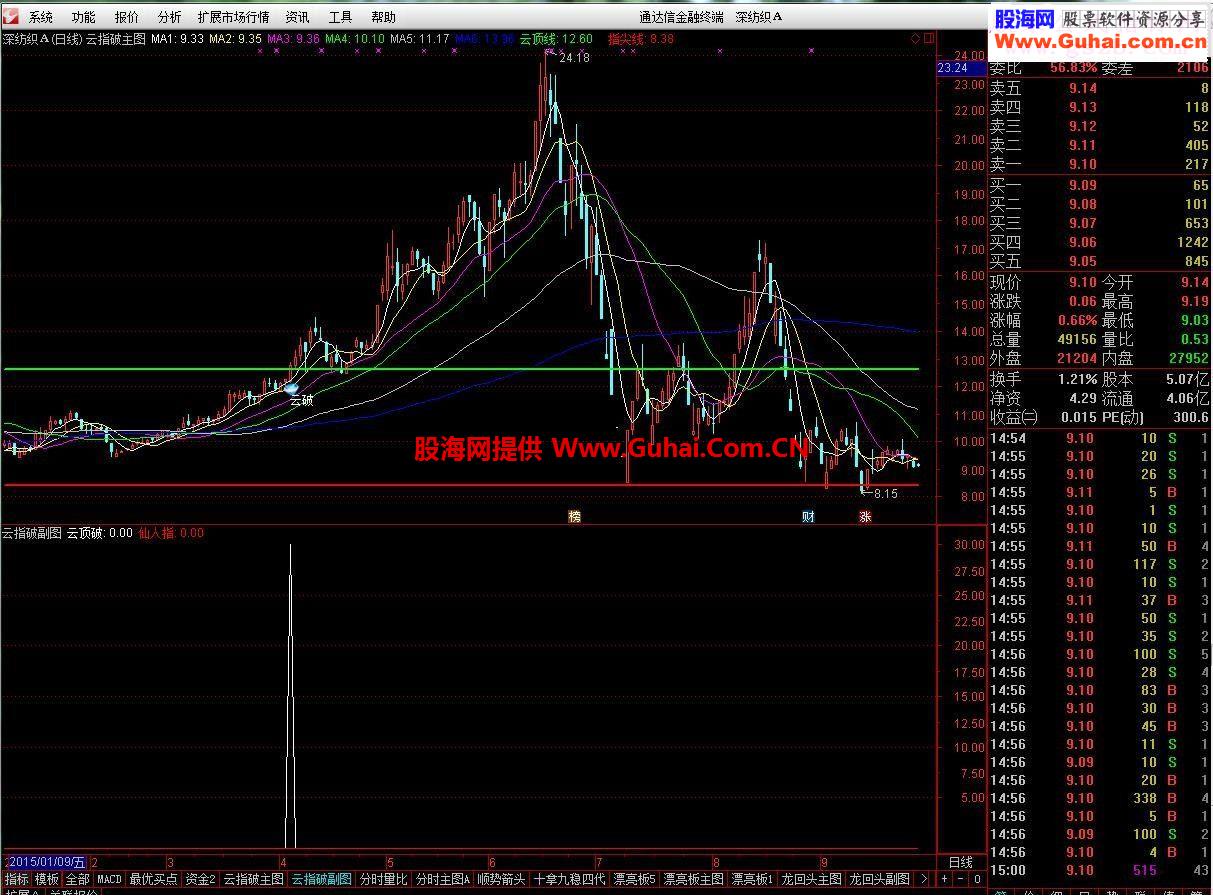This screenshot has height=895, width=1213.
Task: Click the 云顶线: 12.60 indicator label
Action: click(x=556, y=39)
